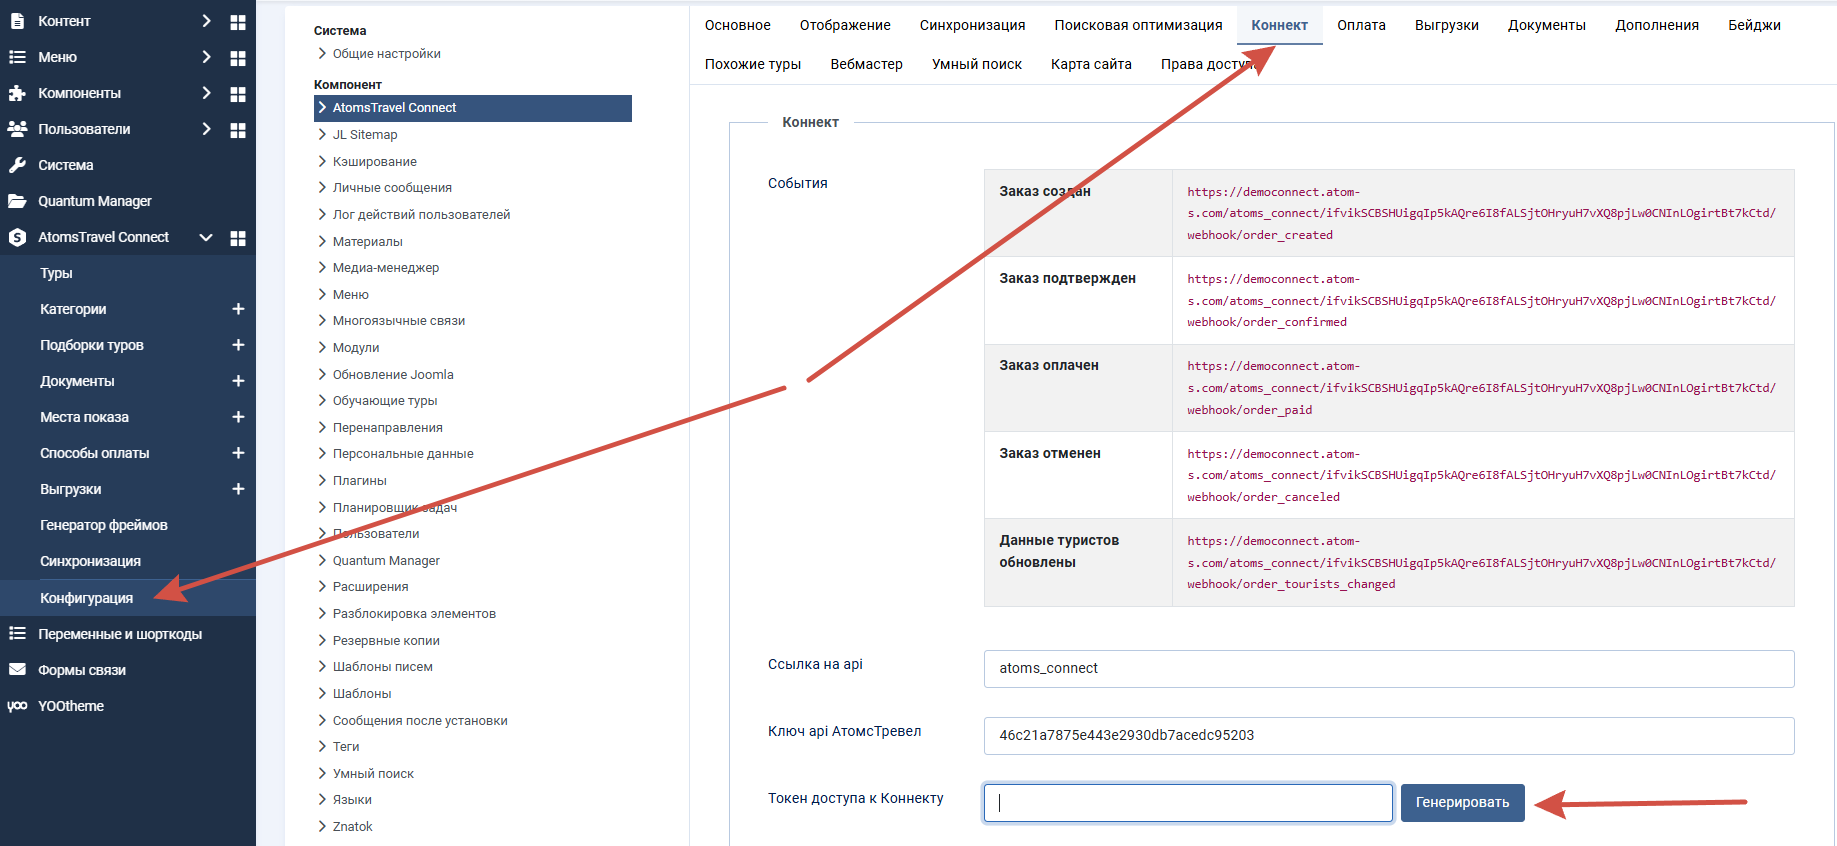1837x846 pixels.
Task: Add new item with plus next to Категории
Action: click(238, 309)
